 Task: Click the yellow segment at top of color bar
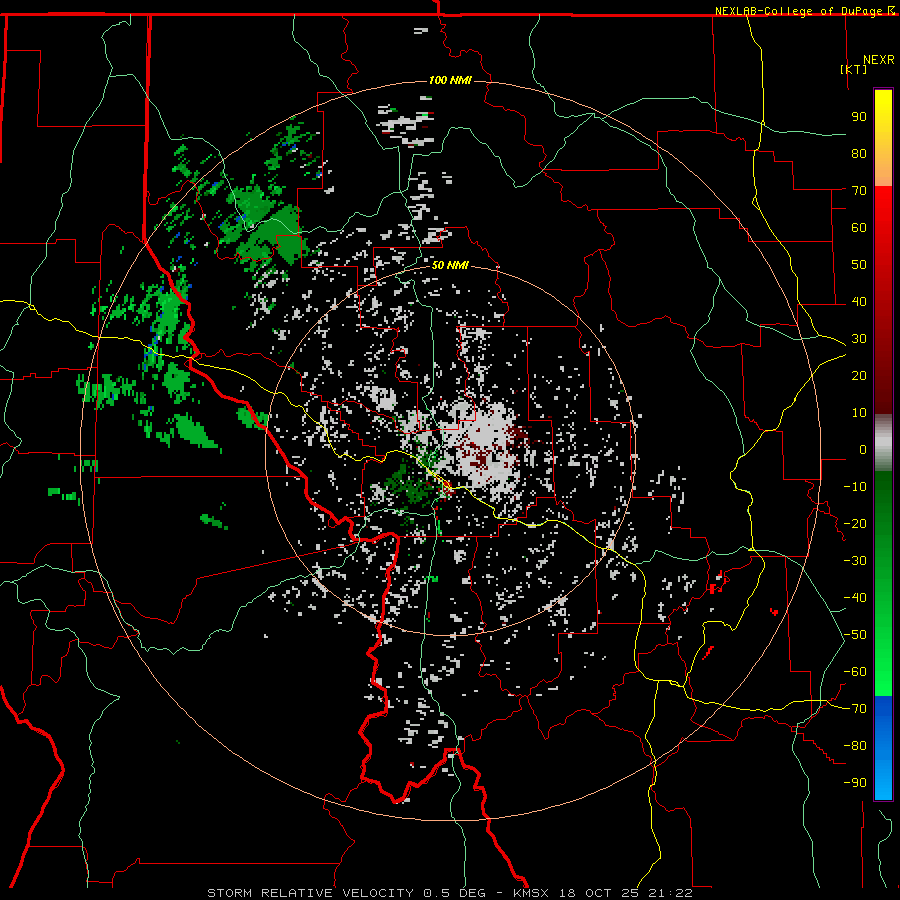pos(883,112)
